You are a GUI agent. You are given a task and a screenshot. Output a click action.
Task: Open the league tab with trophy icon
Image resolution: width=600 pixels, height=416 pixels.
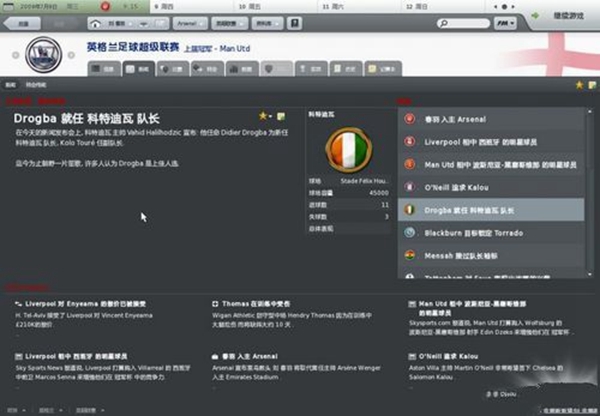tap(311, 69)
